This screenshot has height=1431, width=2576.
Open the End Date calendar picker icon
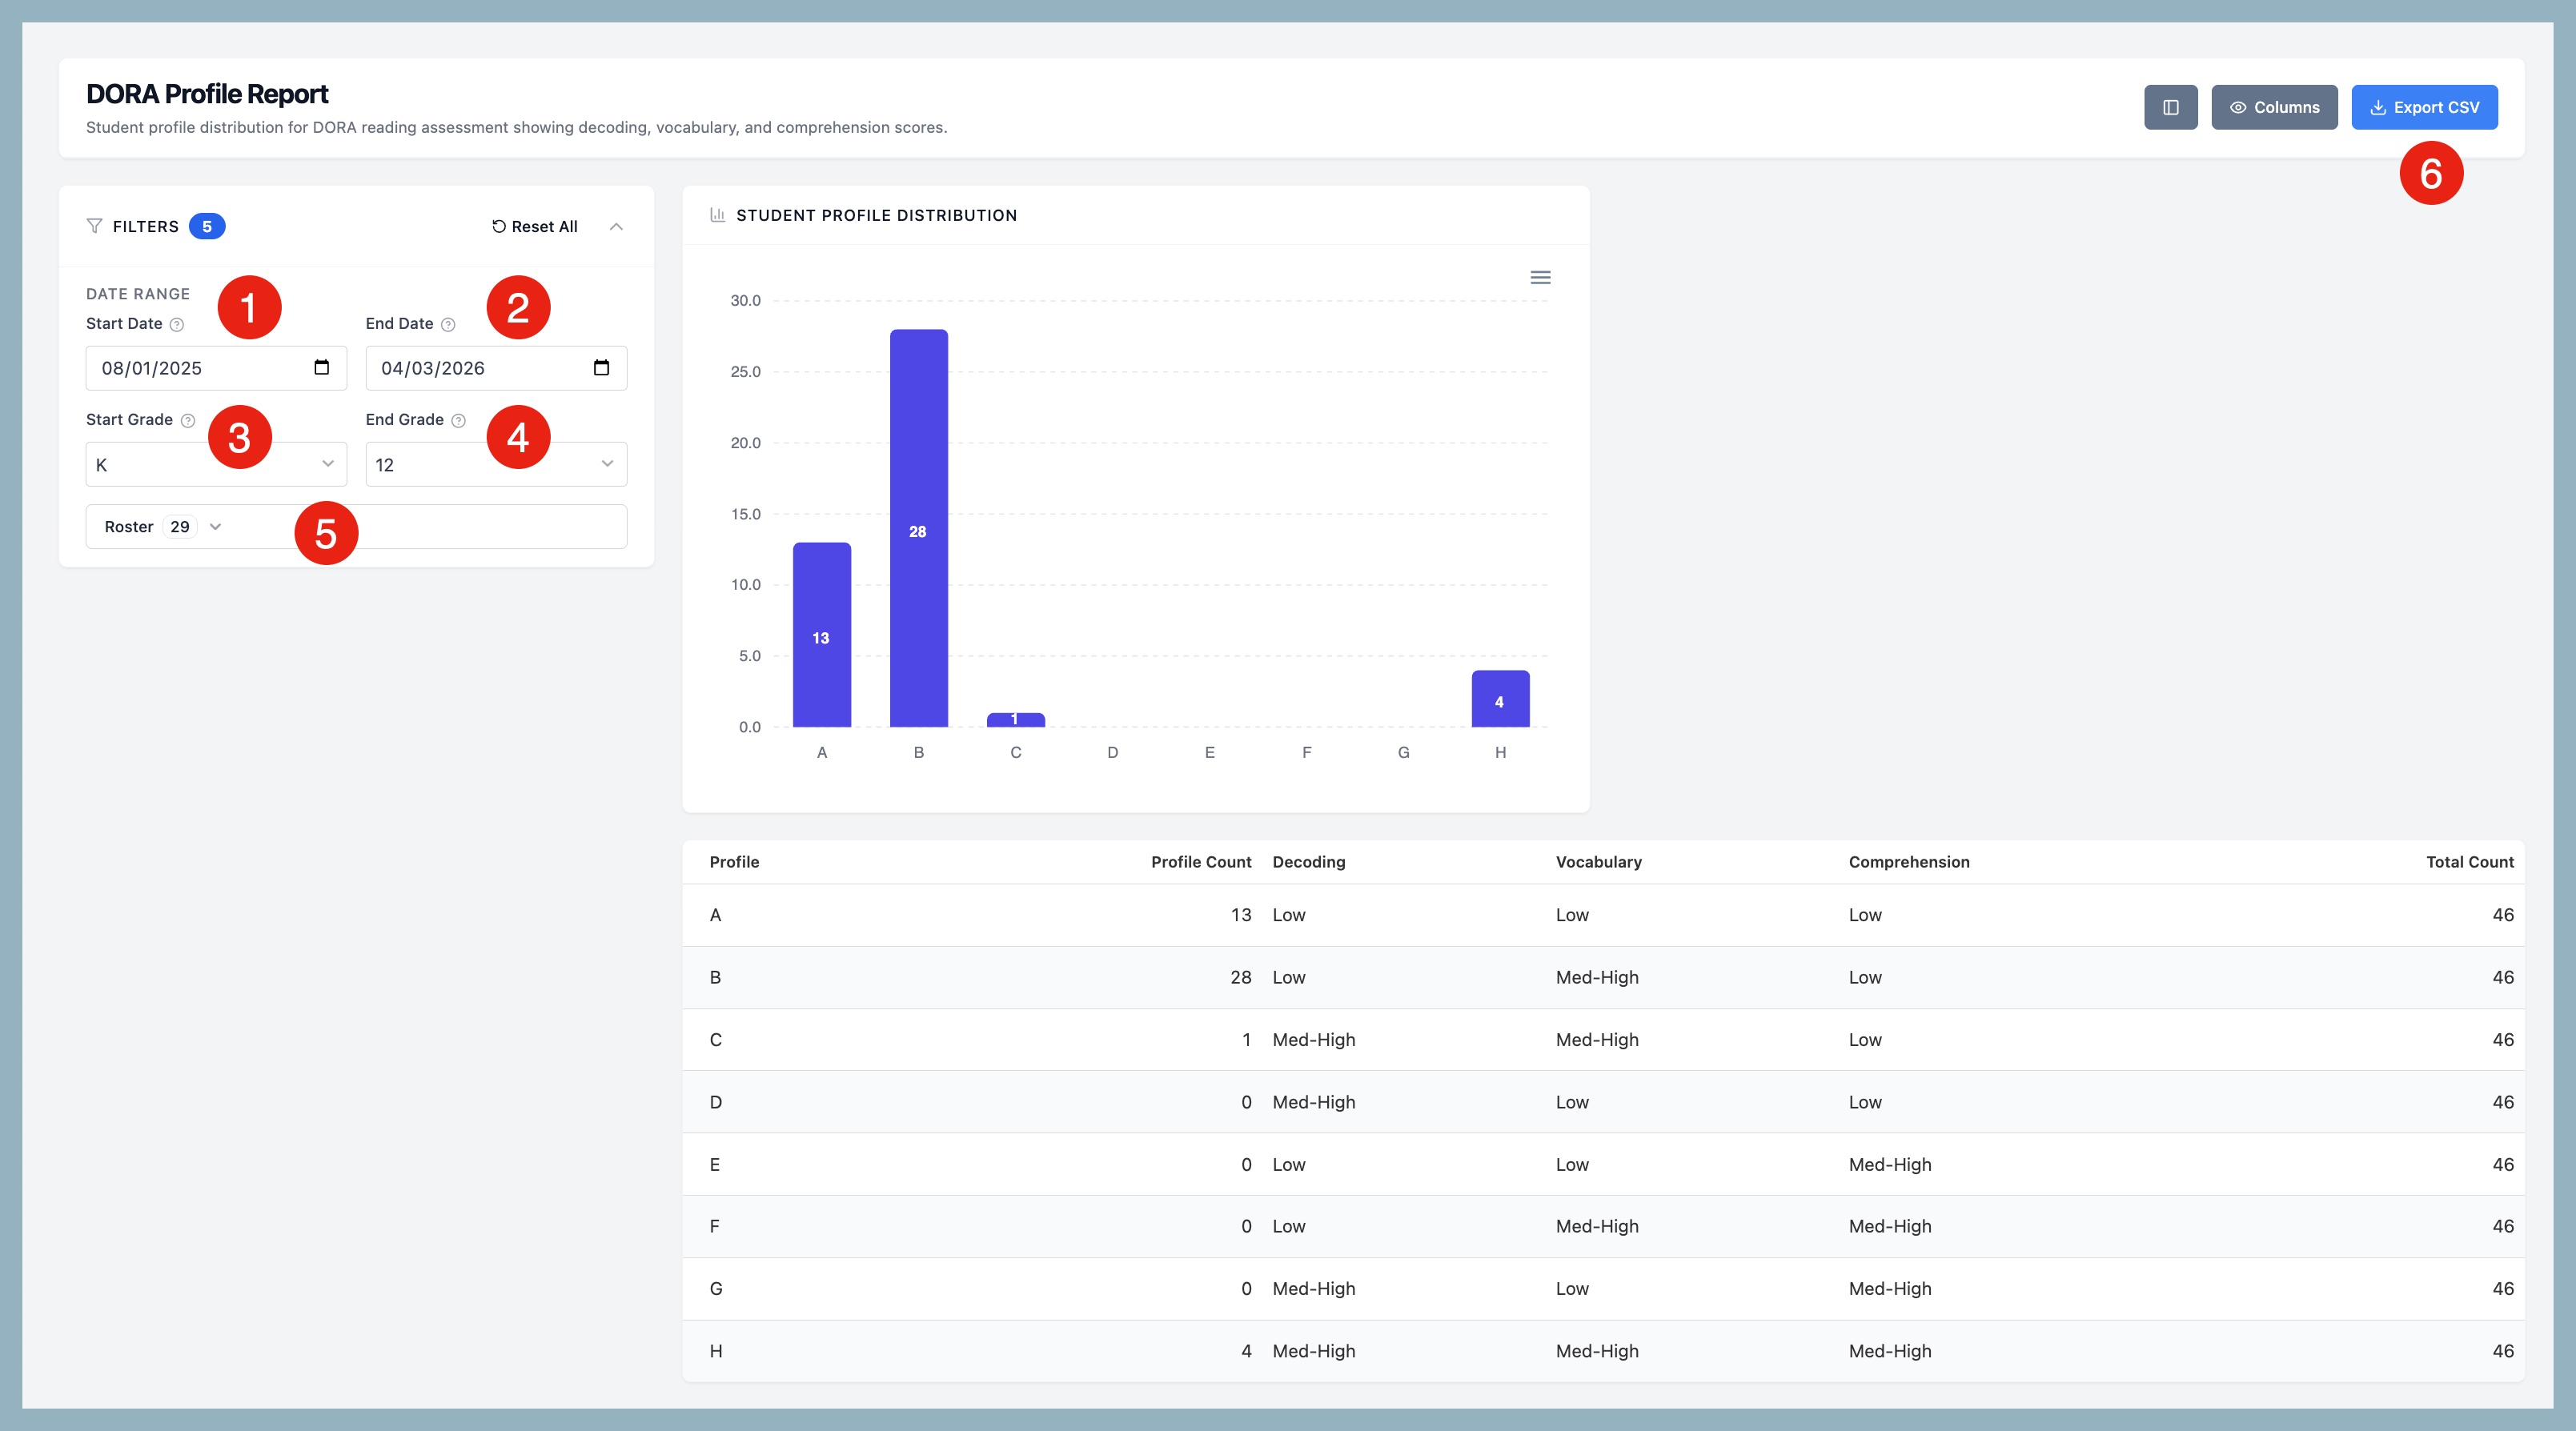pyautogui.click(x=601, y=367)
